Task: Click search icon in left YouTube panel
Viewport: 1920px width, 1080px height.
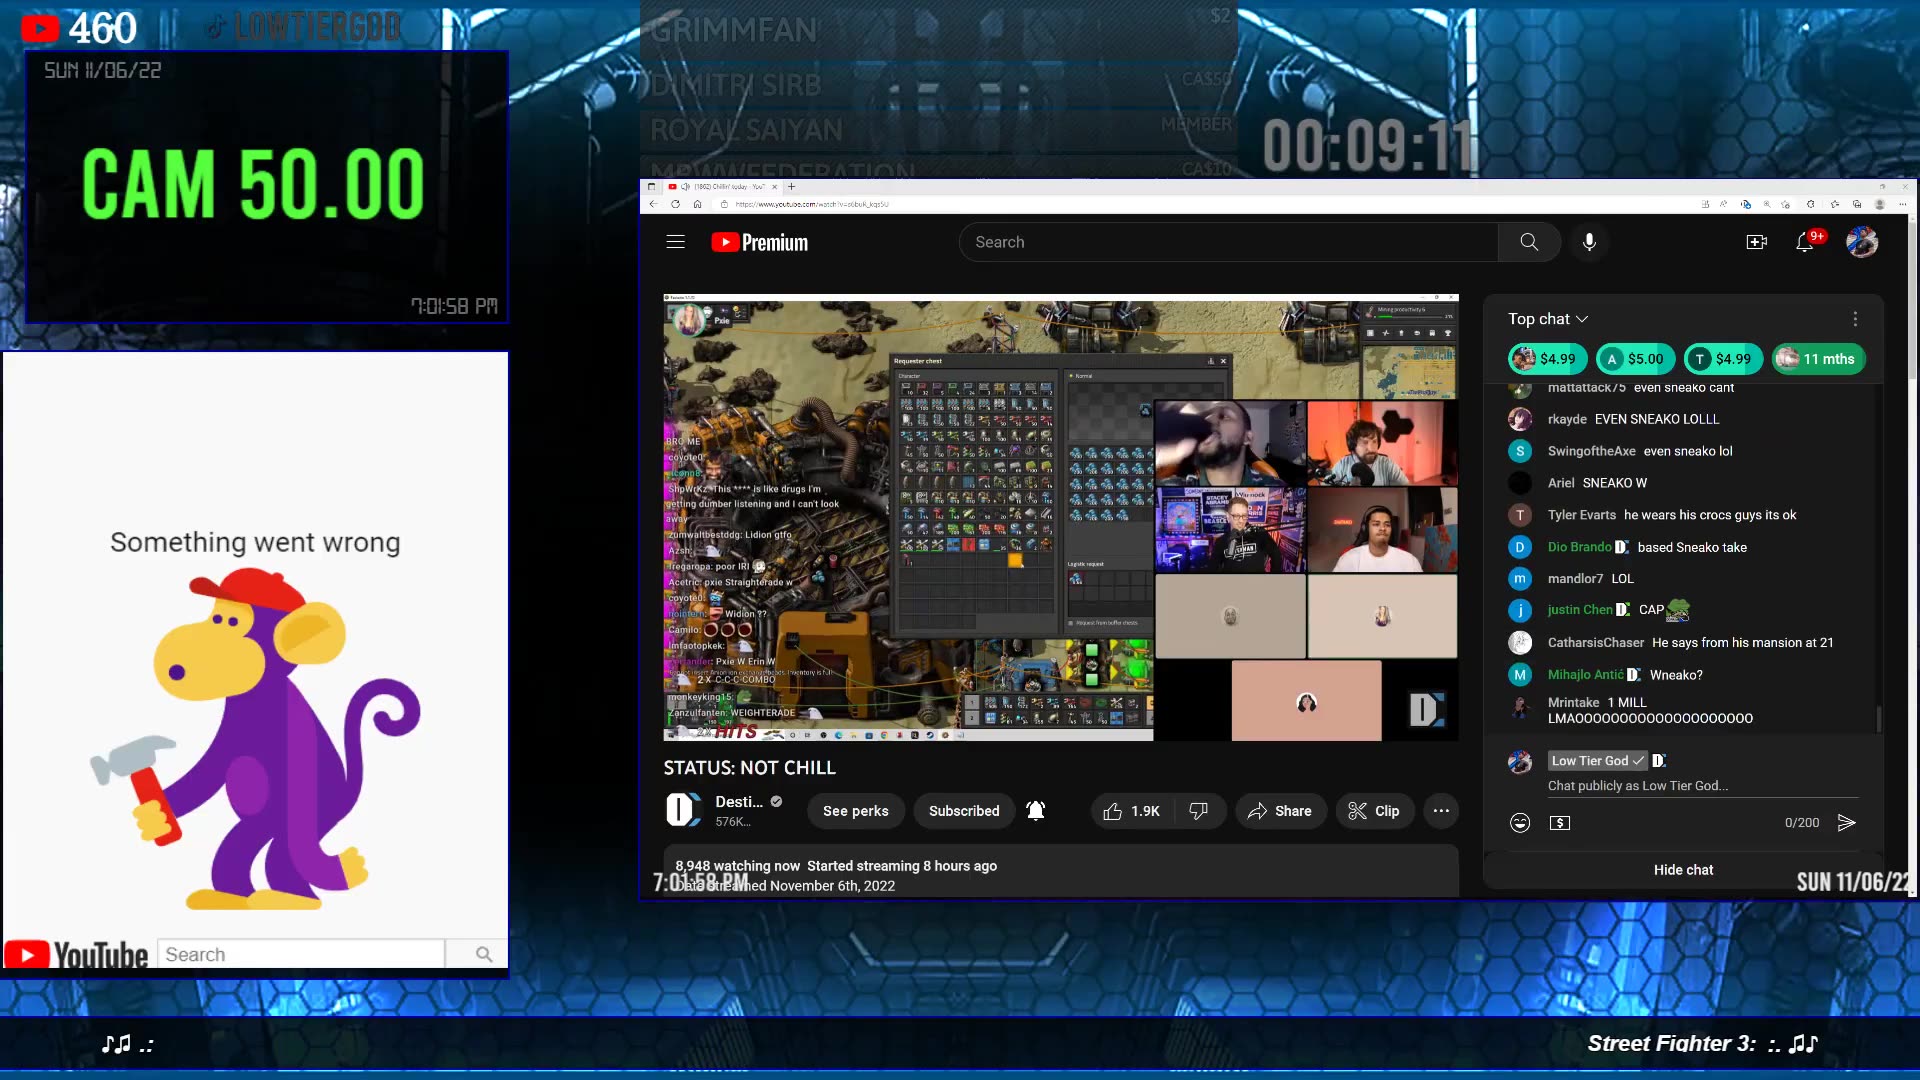Action: point(484,955)
